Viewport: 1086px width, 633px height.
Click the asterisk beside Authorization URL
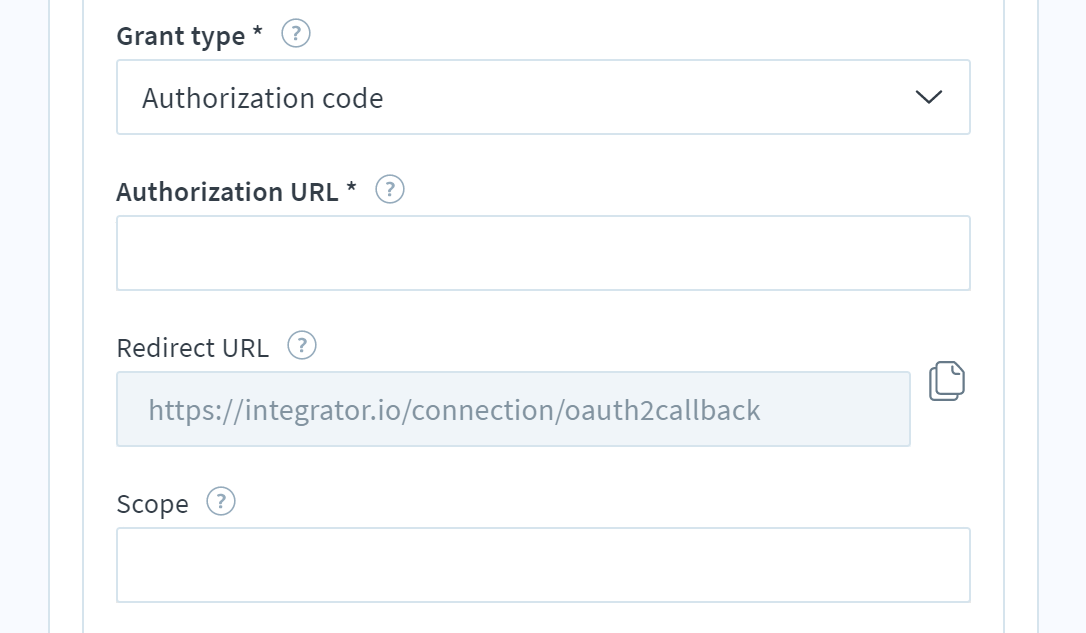click(x=351, y=187)
